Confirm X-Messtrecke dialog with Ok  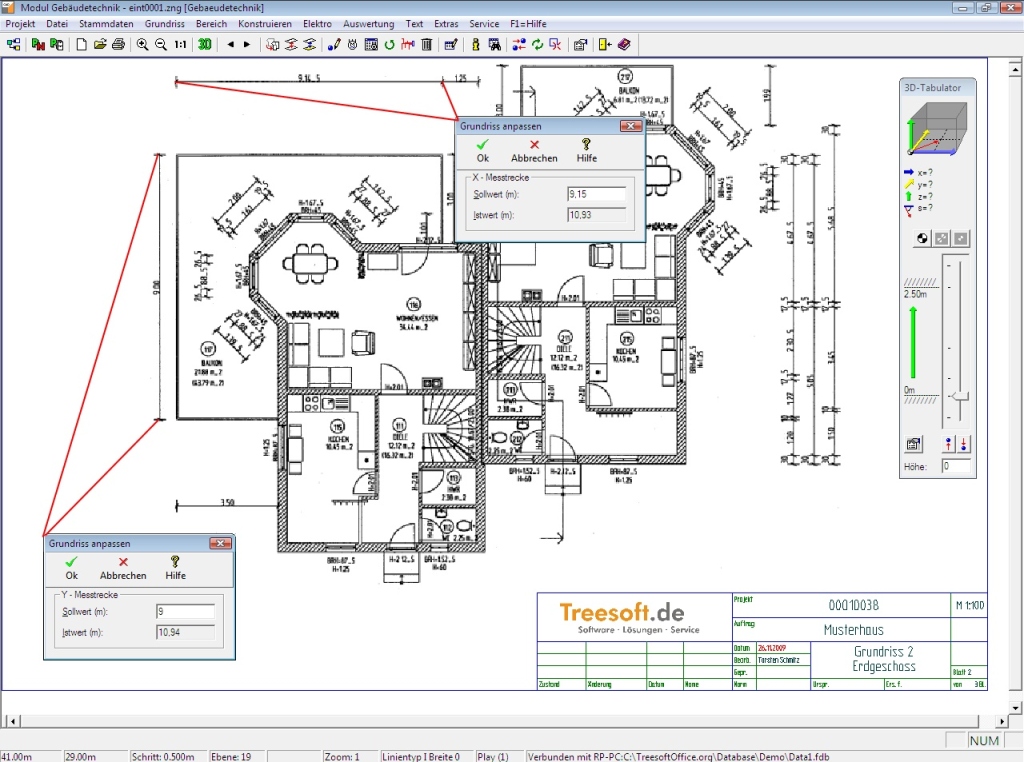click(x=483, y=151)
